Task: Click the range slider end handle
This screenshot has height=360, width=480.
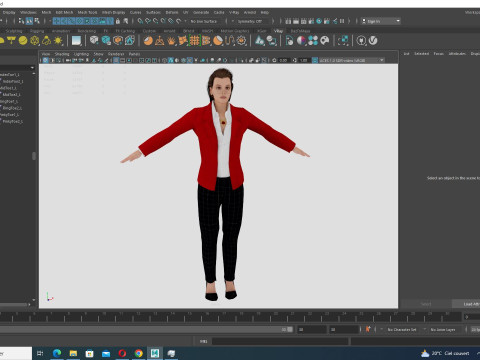Action: pos(290,329)
